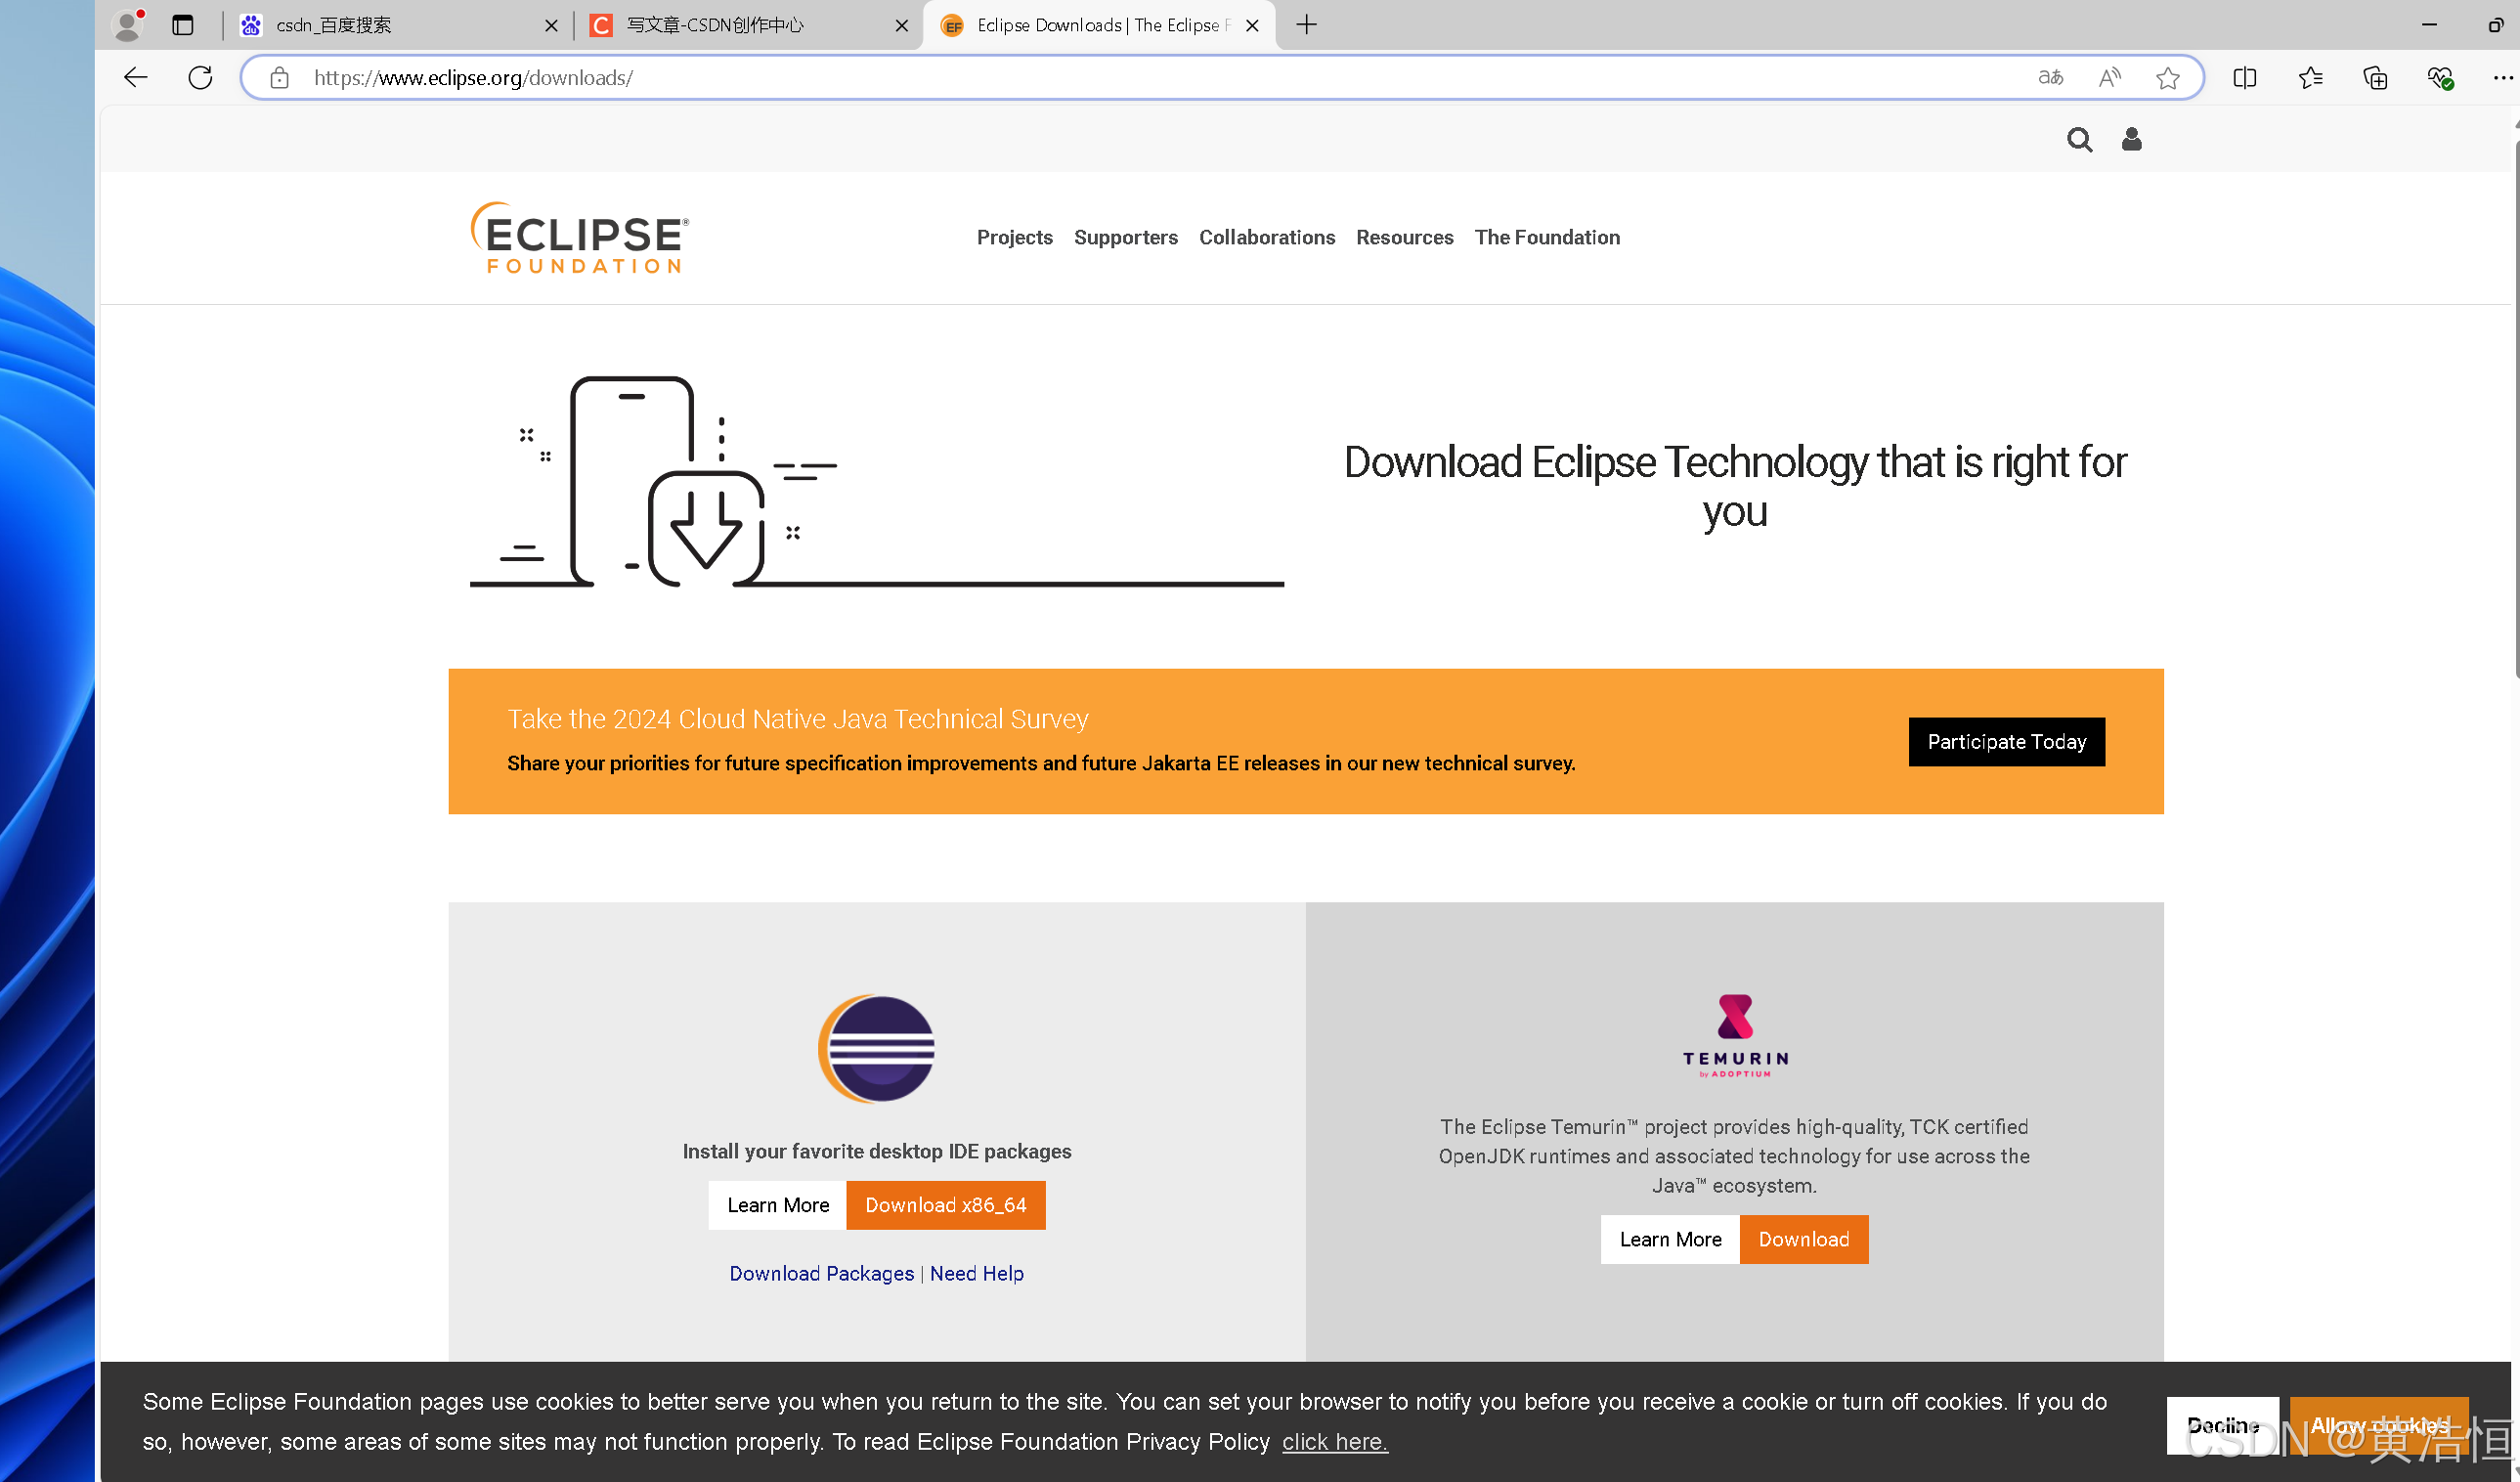Open the browser profile avatar
2520x1482 pixels.
pos(127,25)
